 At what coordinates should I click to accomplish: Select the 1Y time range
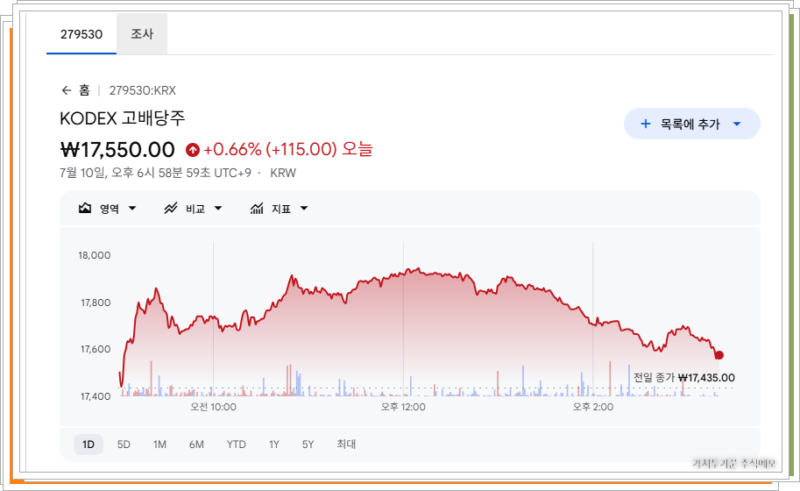tap(274, 445)
